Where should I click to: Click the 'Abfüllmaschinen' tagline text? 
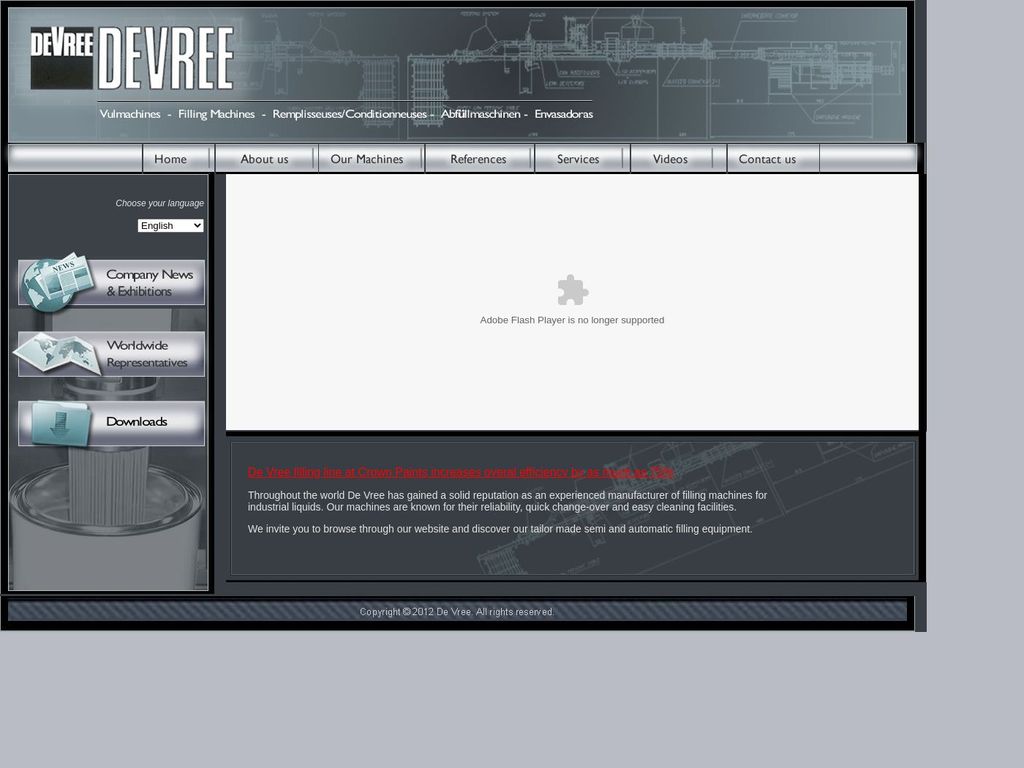point(481,114)
